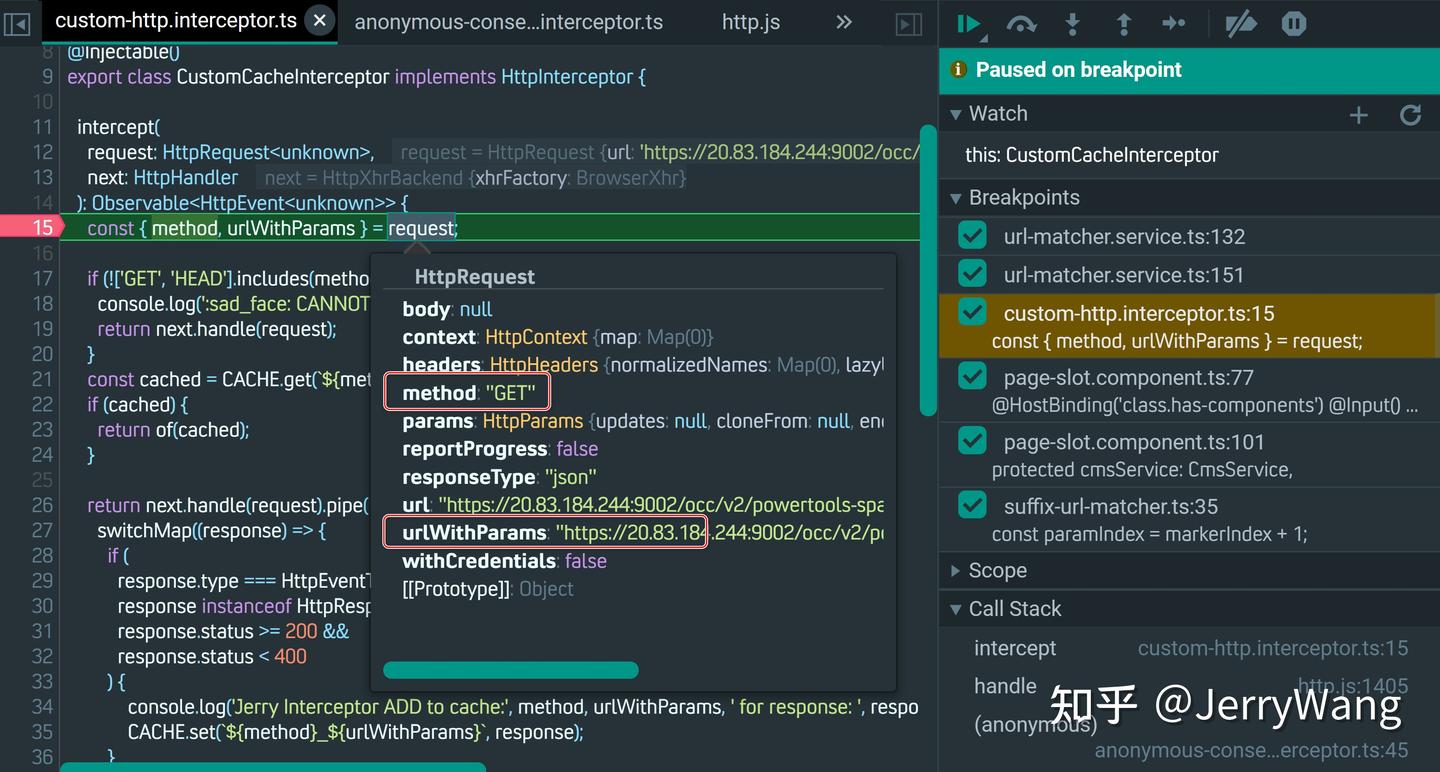
Task: Toggle the debugger sidebar pane
Action: (908, 24)
